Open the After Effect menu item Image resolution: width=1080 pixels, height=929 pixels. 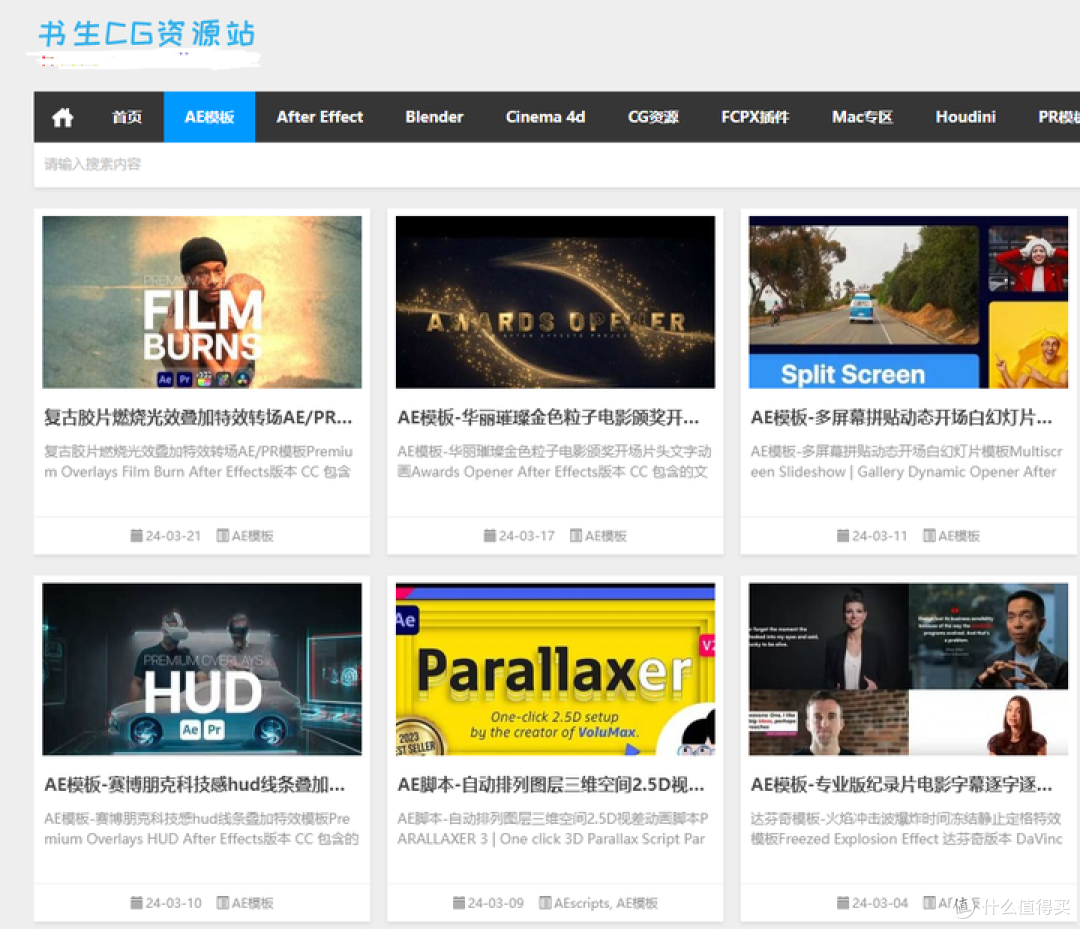320,117
